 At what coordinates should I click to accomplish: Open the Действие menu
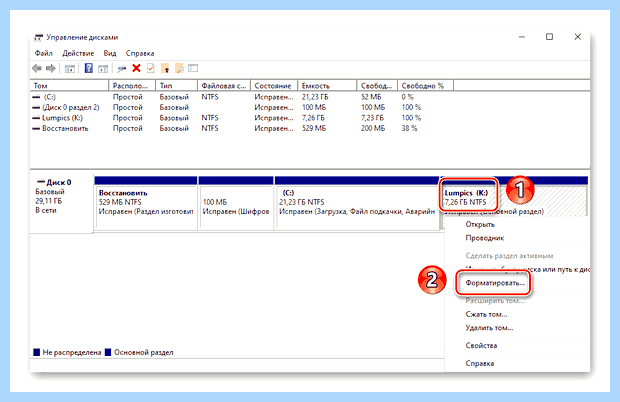[78, 53]
